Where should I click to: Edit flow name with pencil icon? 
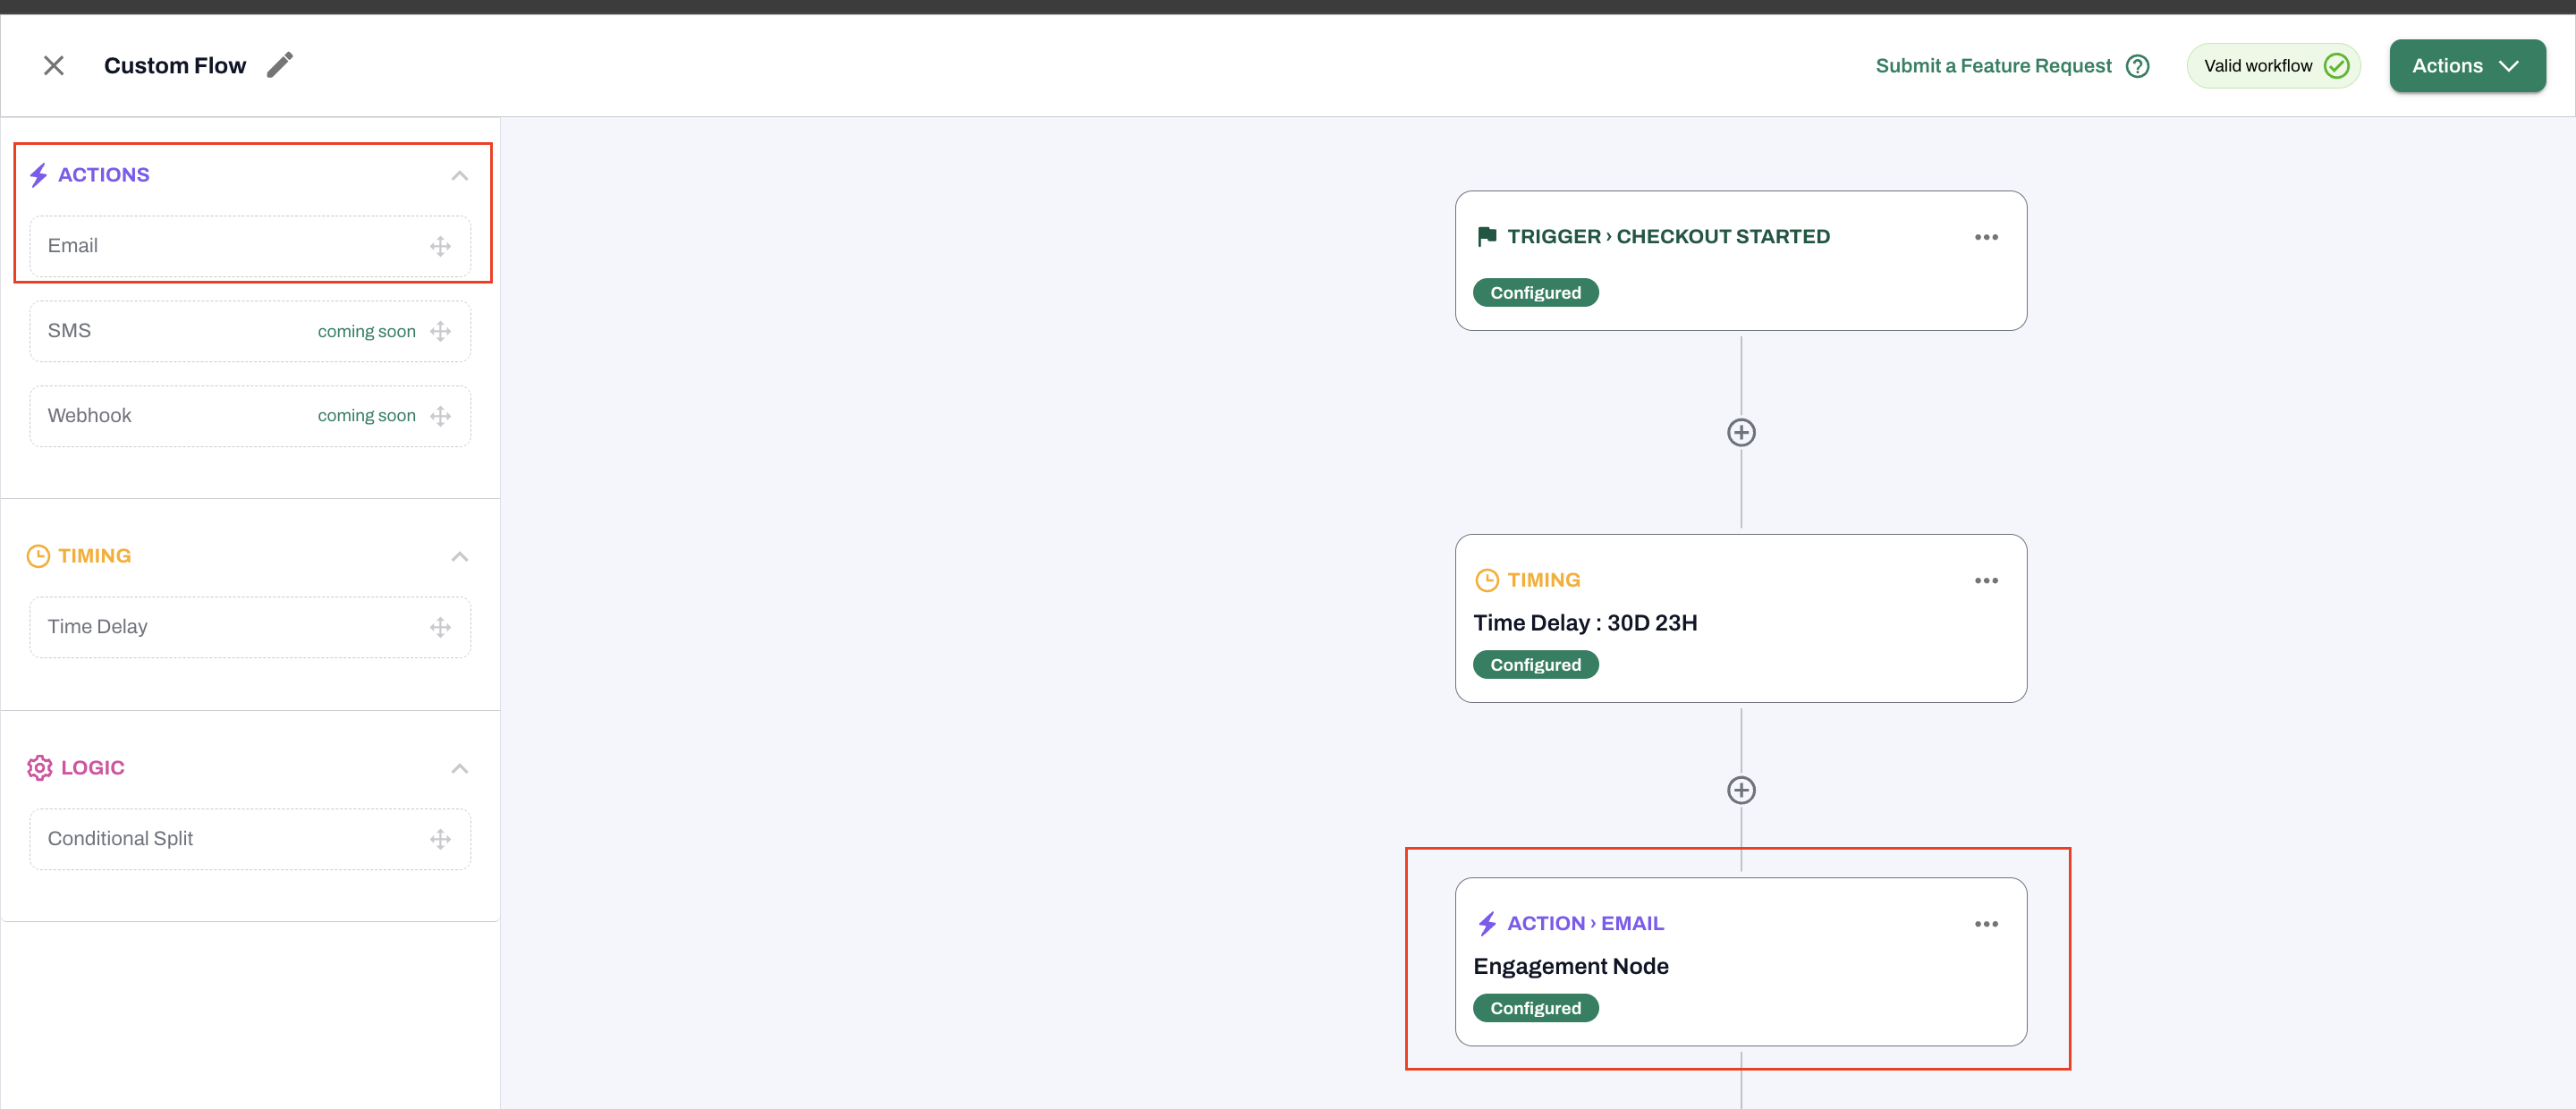click(x=280, y=65)
